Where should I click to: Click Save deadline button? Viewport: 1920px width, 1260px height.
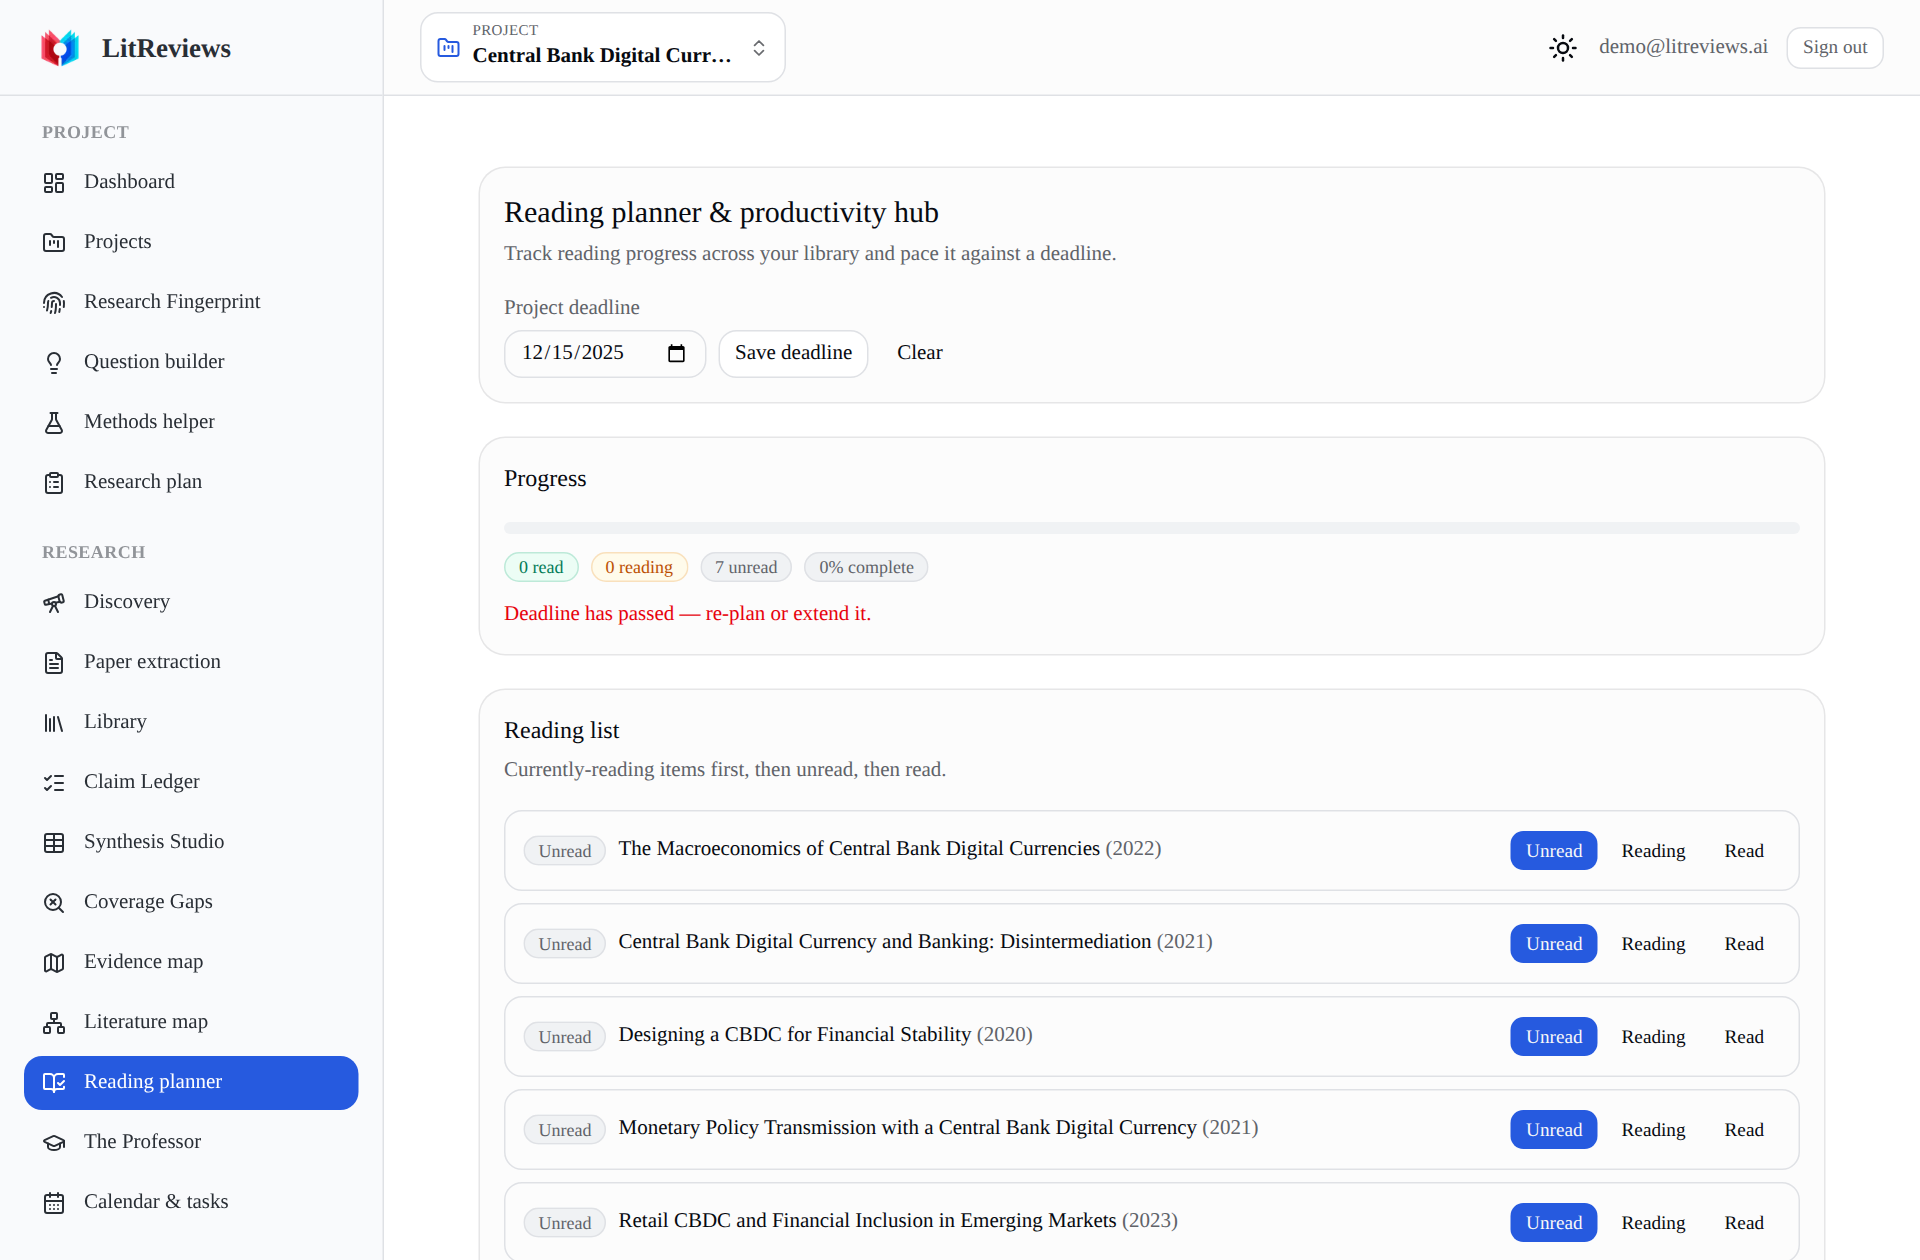tap(793, 353)
